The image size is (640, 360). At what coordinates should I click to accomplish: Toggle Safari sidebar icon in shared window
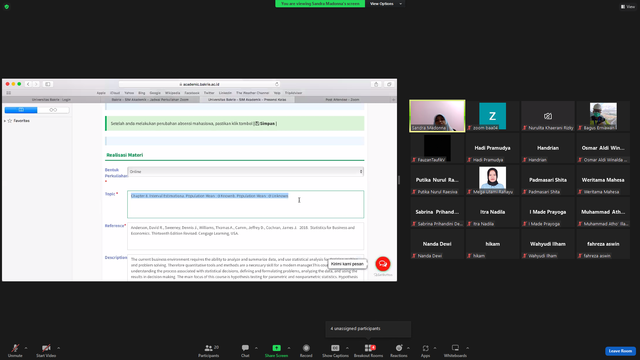[x=48, y=84]
